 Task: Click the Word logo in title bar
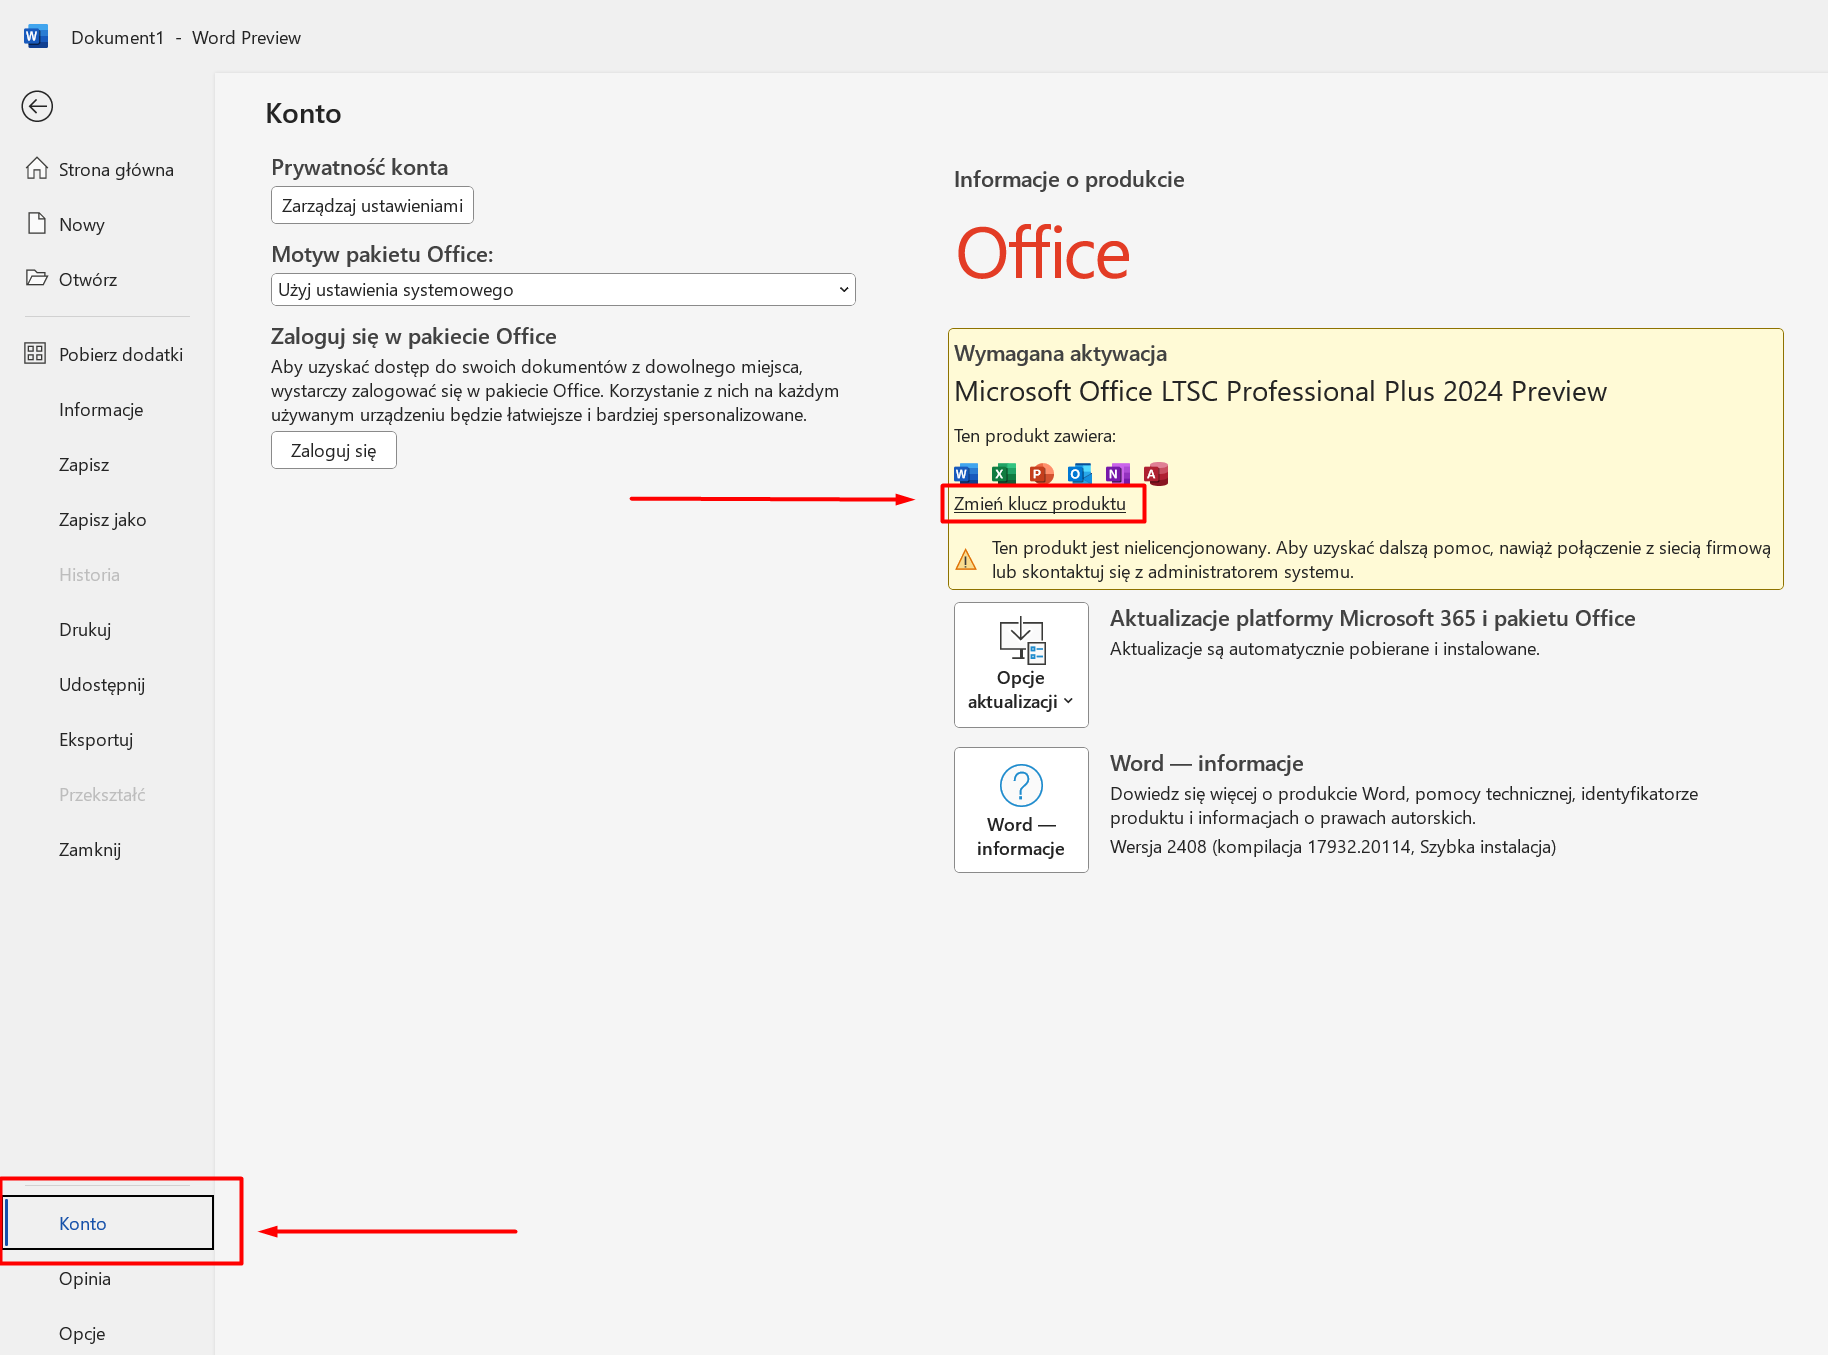[36, 37]
